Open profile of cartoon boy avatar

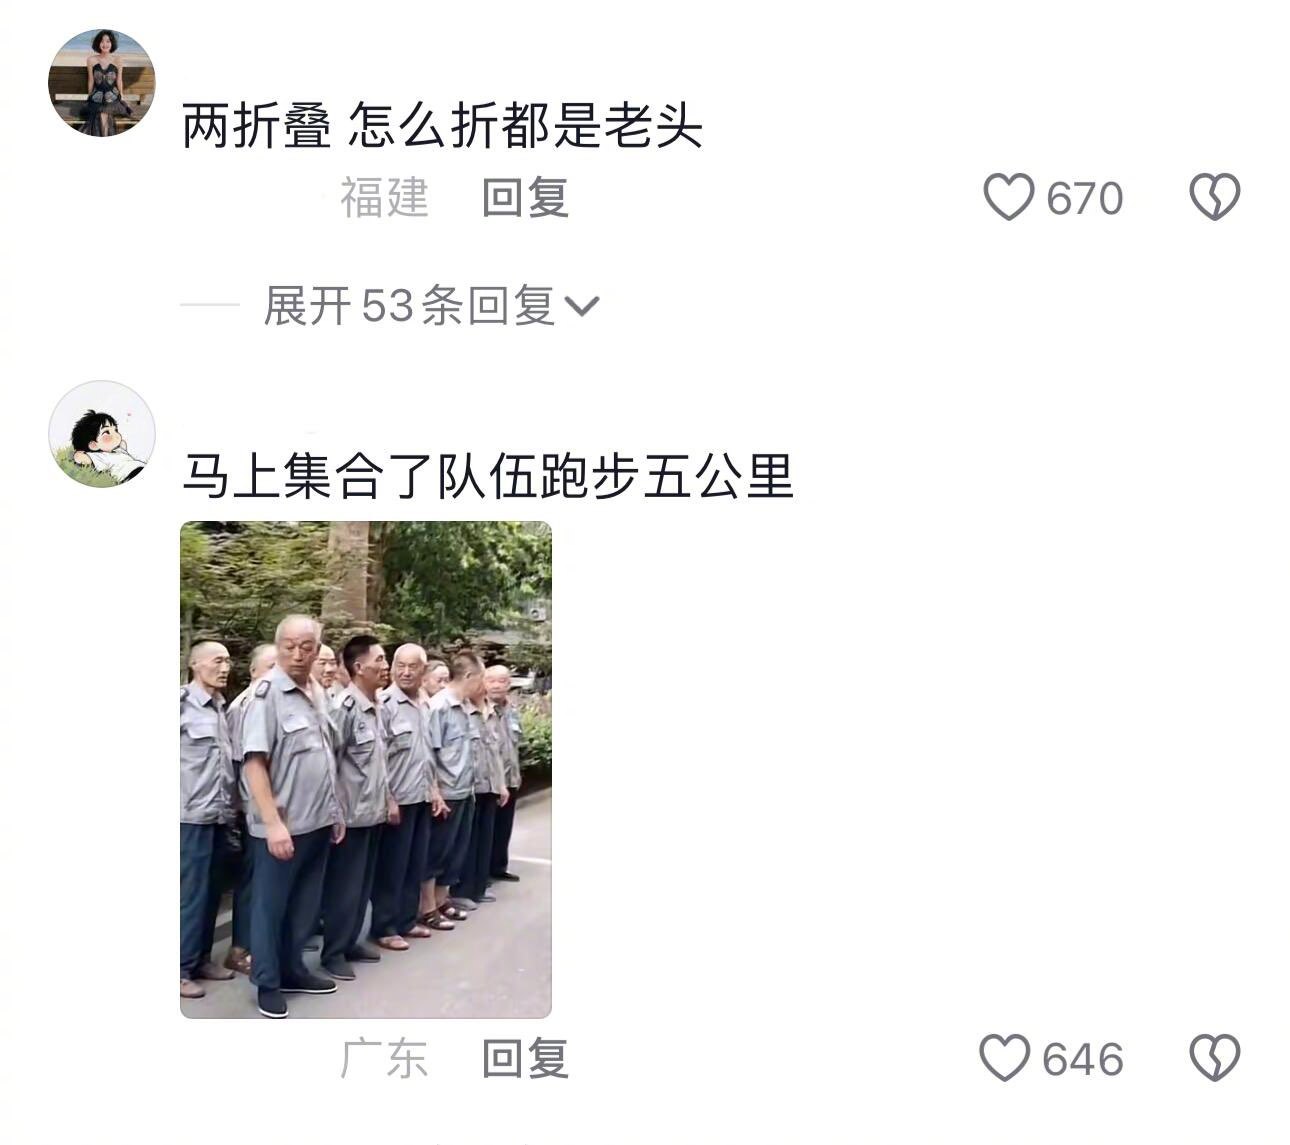102,434
